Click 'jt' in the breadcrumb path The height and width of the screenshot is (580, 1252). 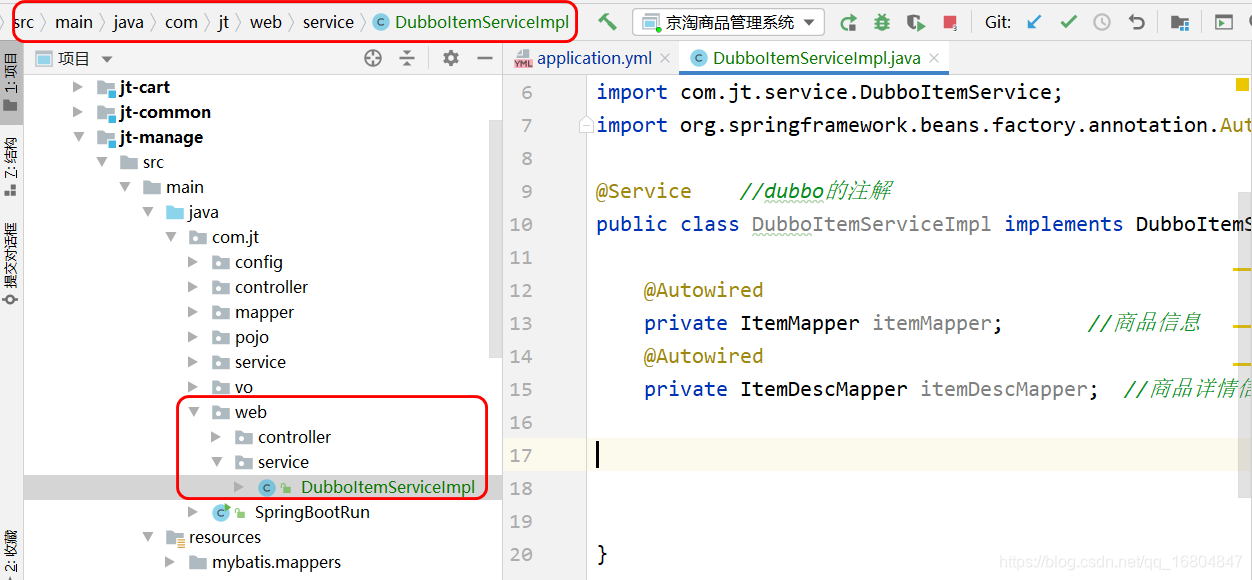(x=223, y=22)
